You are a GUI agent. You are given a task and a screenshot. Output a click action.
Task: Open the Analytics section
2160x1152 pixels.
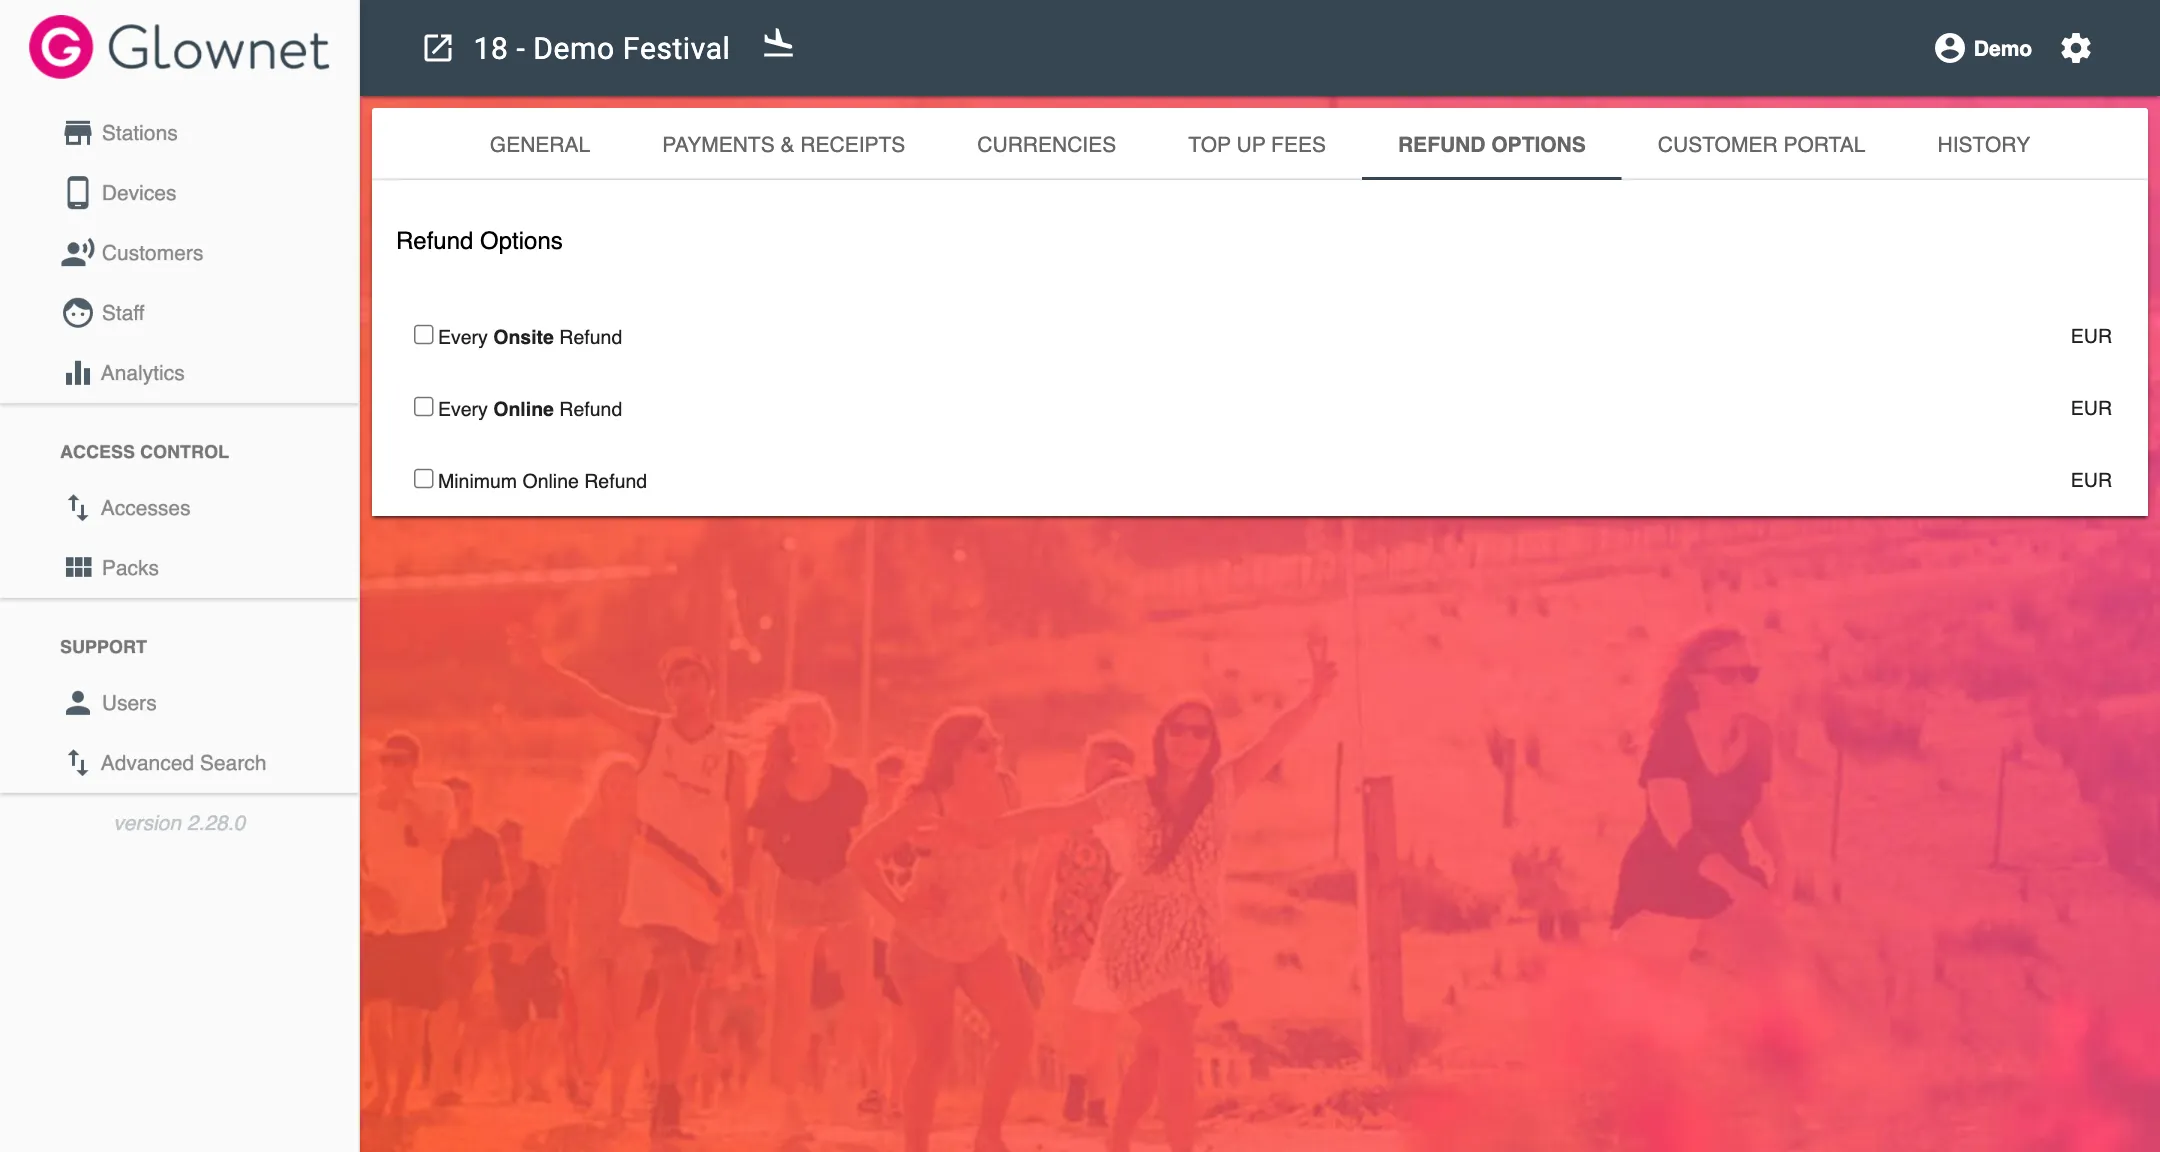pos(142,373)
